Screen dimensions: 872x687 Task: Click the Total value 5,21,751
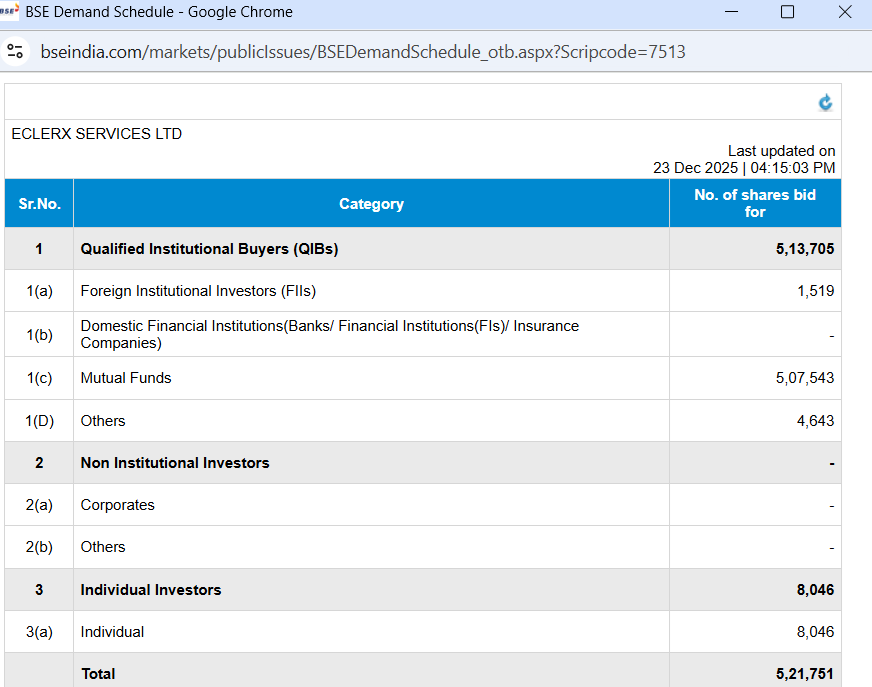pos(805,674)
